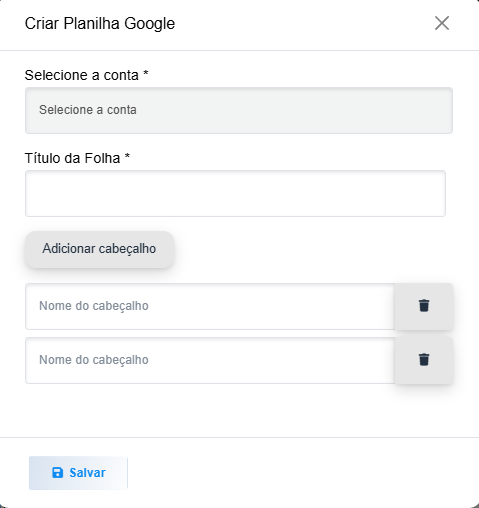This screenshot has width=479, height=508.
Task: Open the Selecione a conta dropdown
Action: (239, 110)
